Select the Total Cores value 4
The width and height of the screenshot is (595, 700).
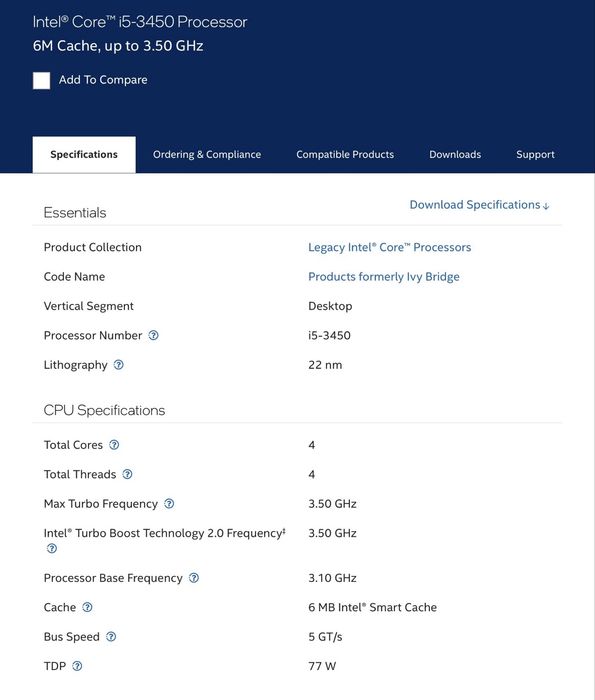tap(312, 445)
